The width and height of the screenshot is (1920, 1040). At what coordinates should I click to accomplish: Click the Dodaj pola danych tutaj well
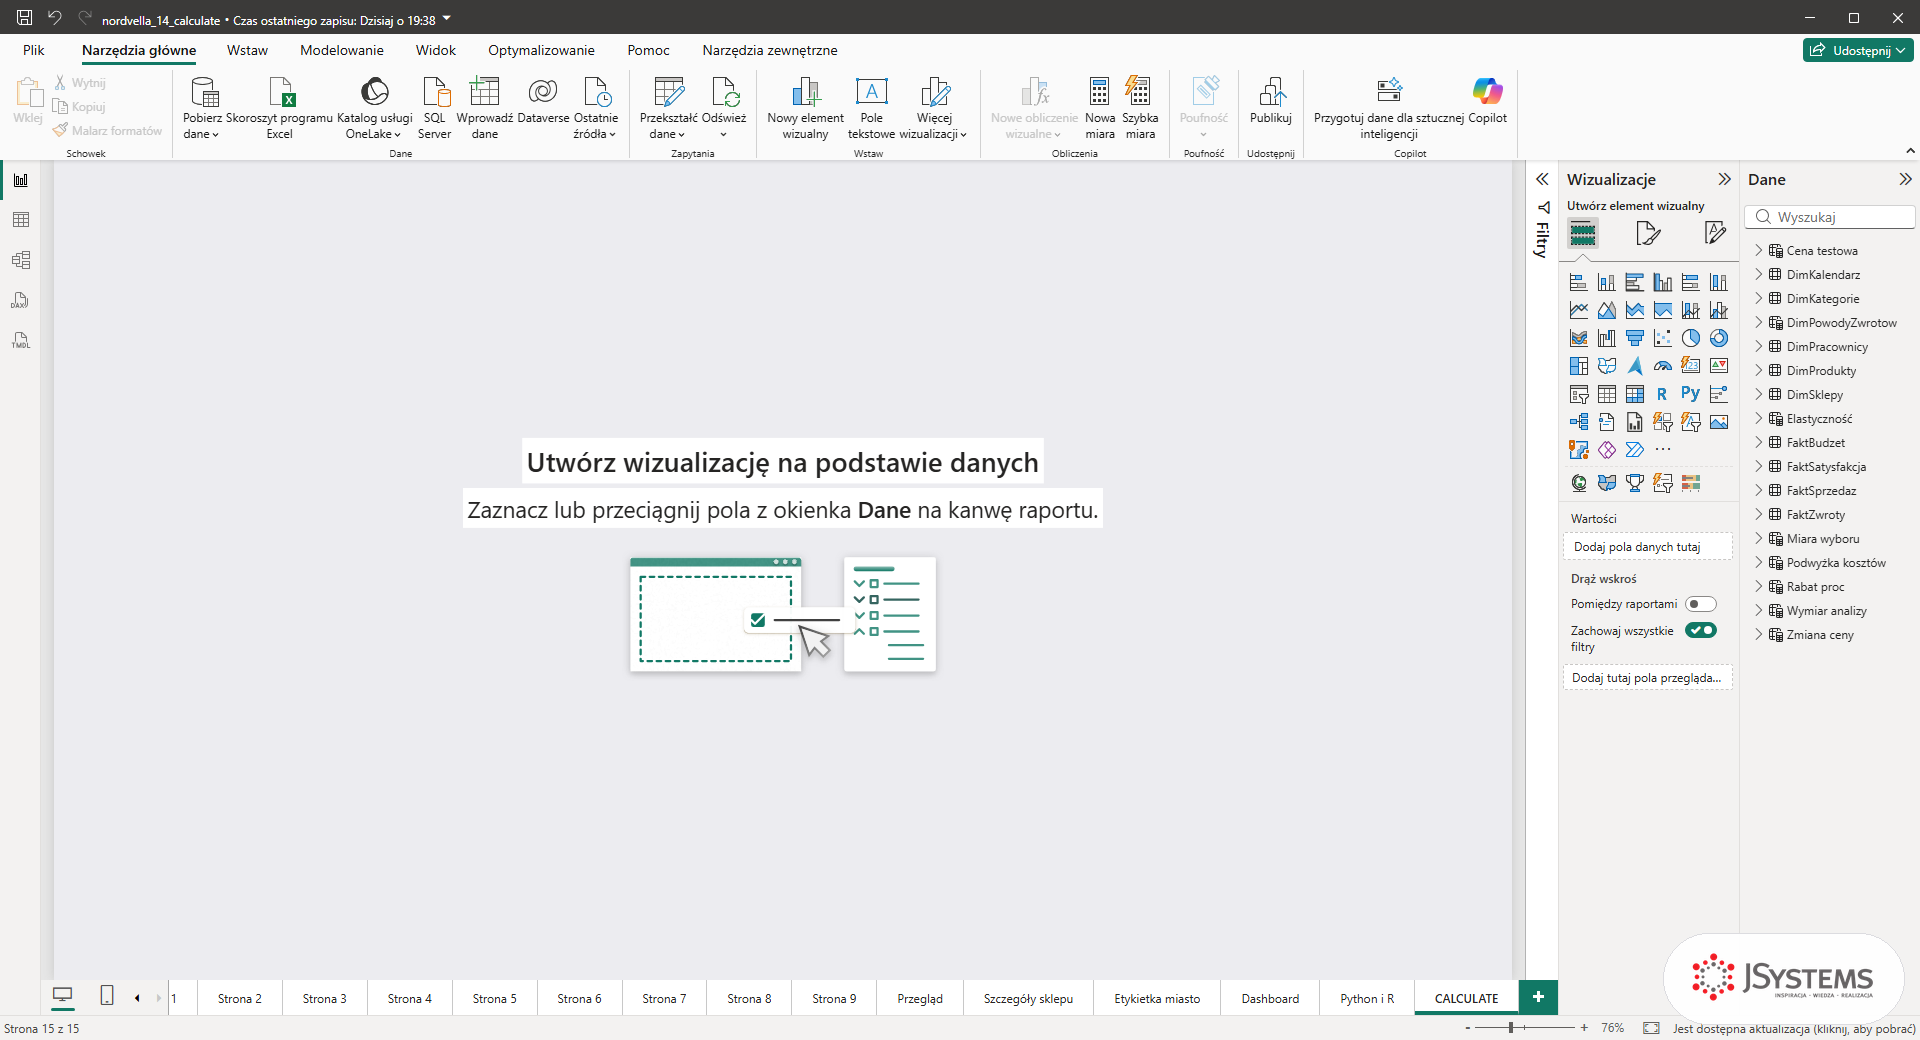[x=1647, y=547]
